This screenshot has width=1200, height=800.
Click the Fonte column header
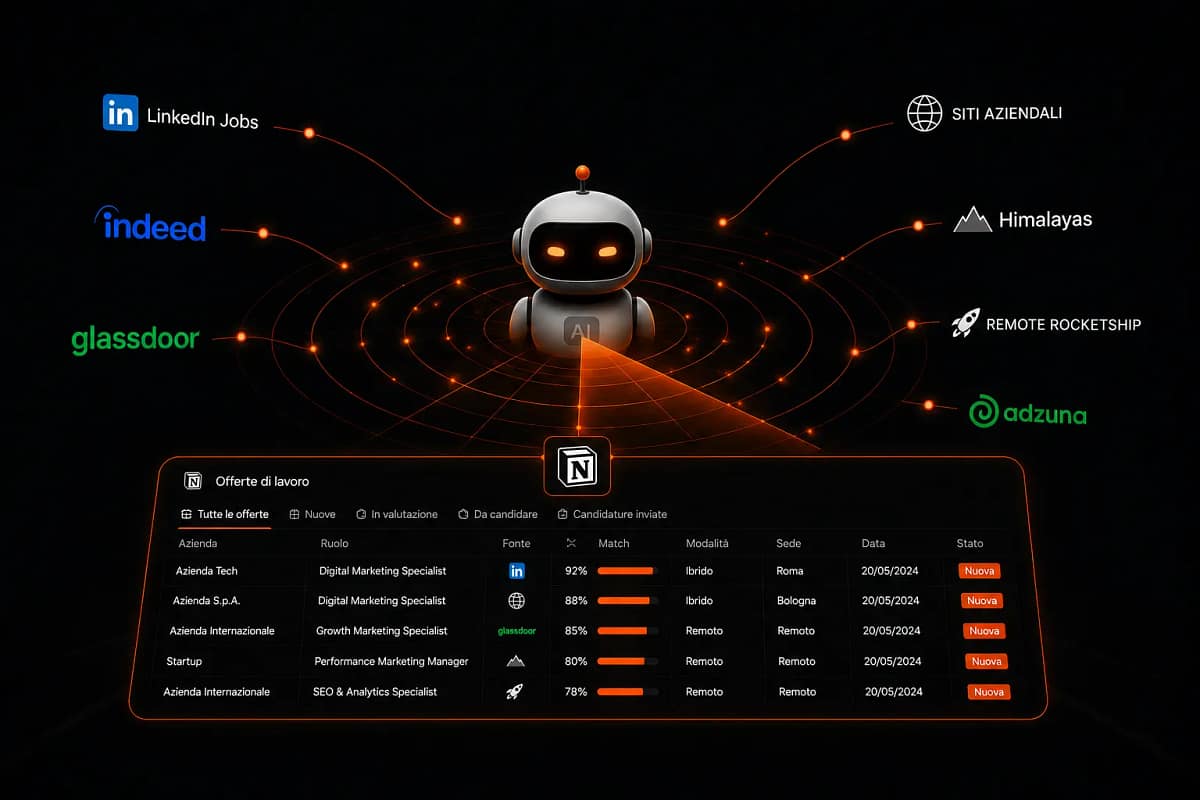517,543
